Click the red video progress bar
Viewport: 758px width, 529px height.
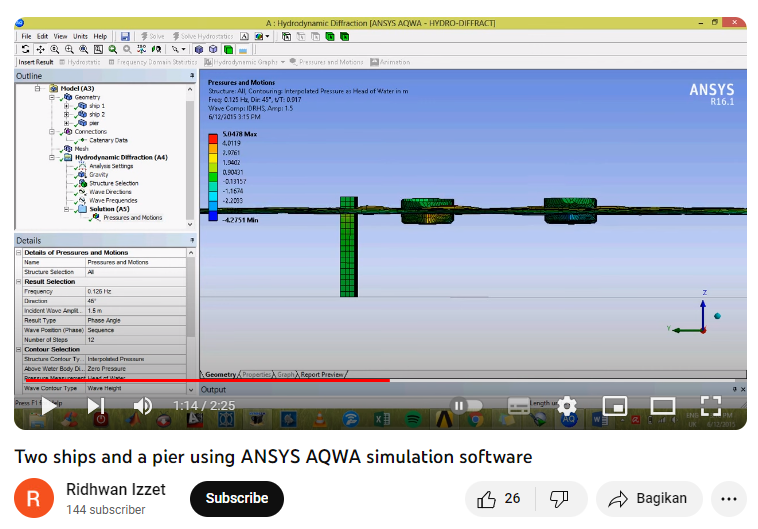pos(208,381)
